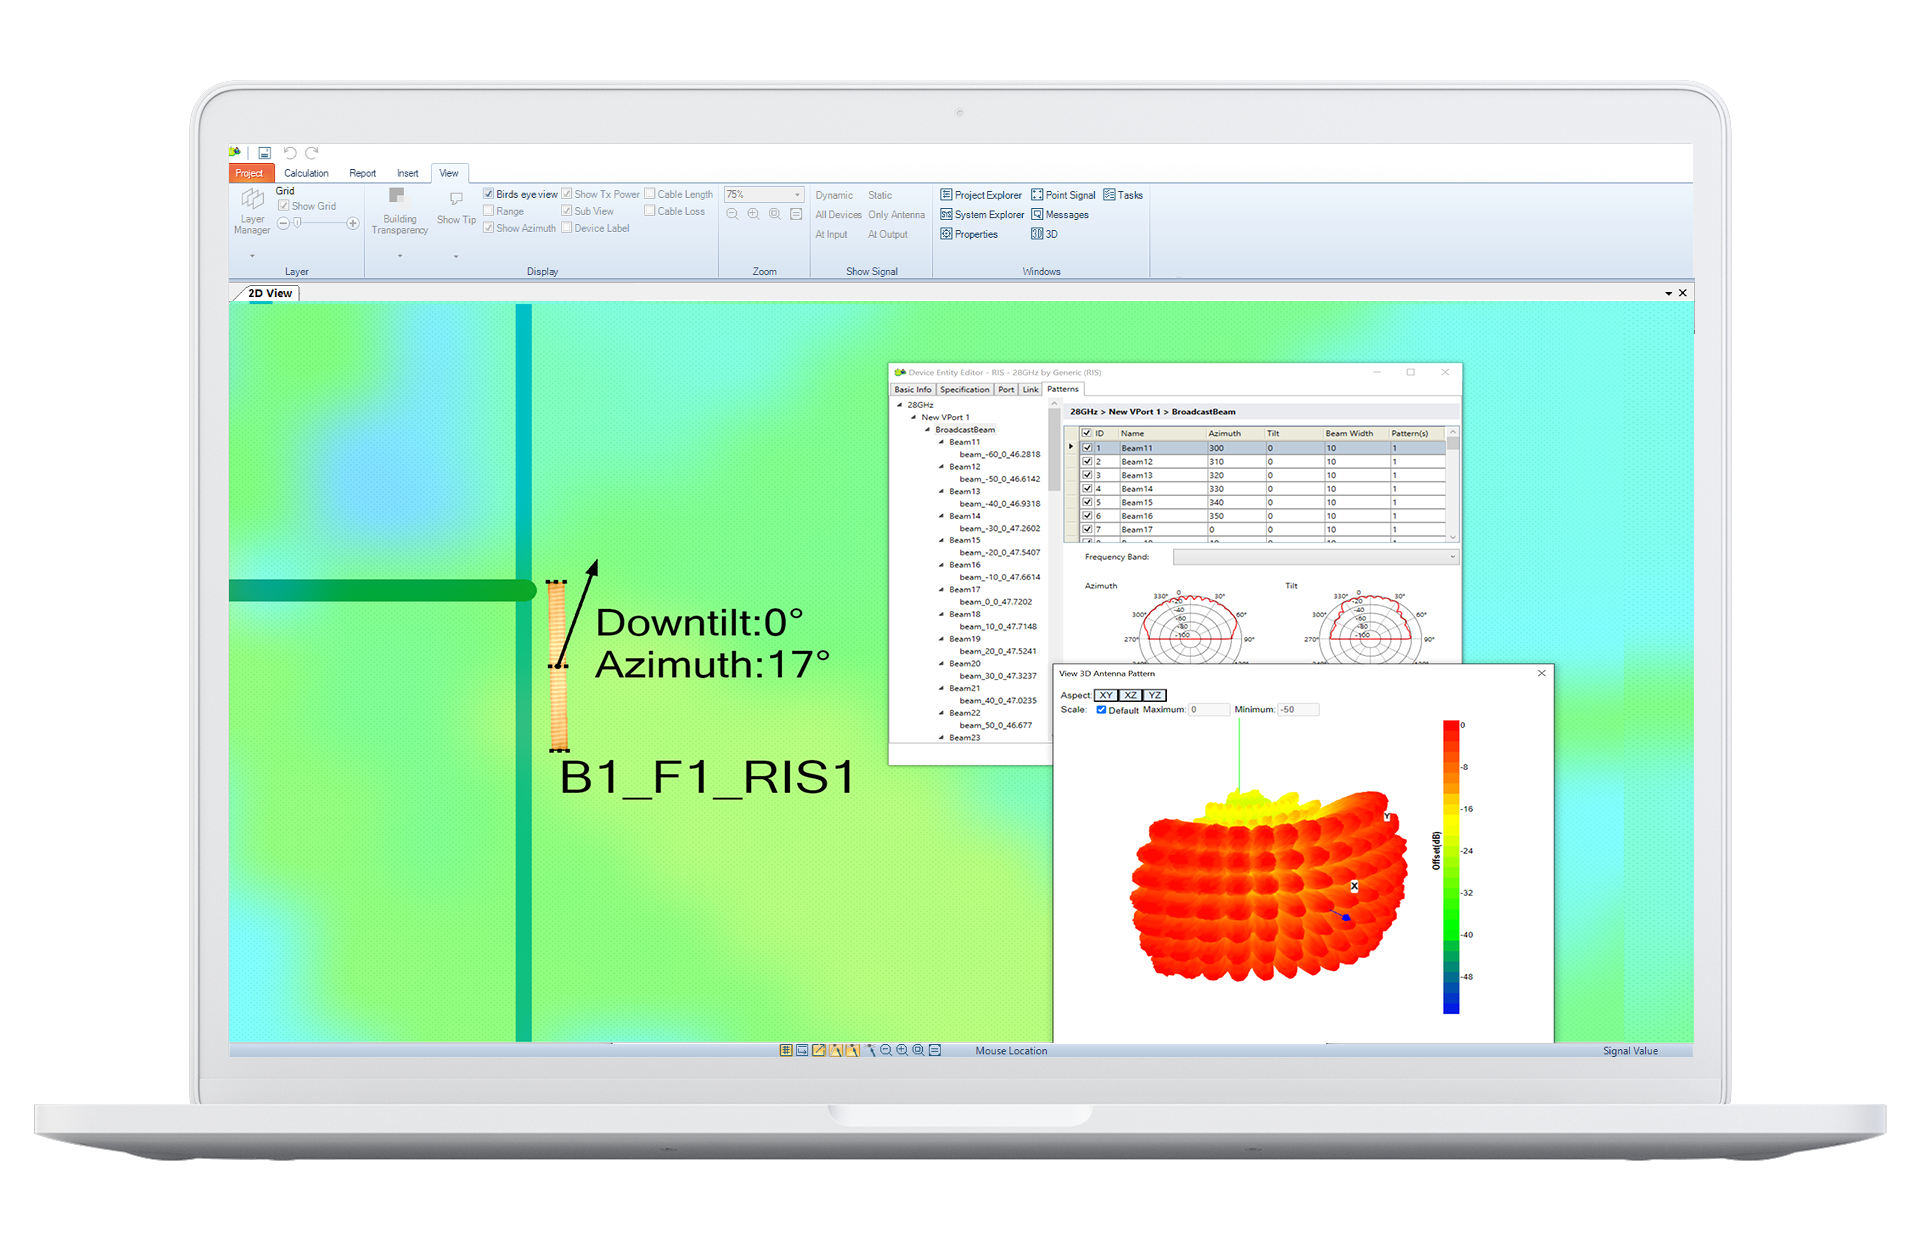This screenshot has width=1920, height=1240.
Task: Click the Redo arrow icon
Action: (312, 153)
